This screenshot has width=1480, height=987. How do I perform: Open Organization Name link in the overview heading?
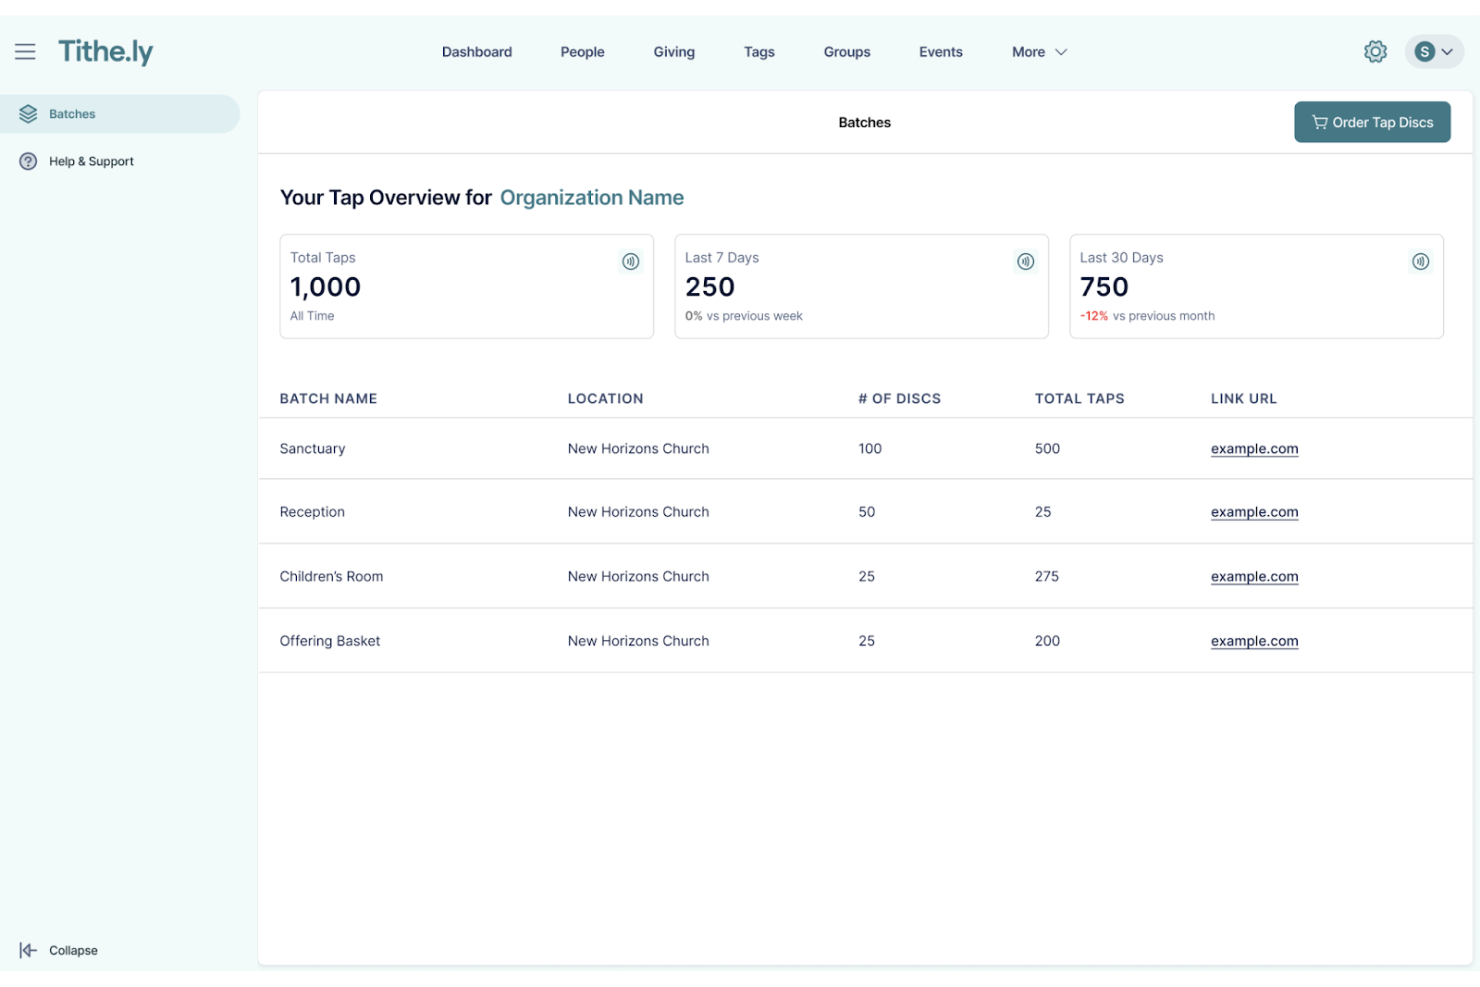point(592,197)
